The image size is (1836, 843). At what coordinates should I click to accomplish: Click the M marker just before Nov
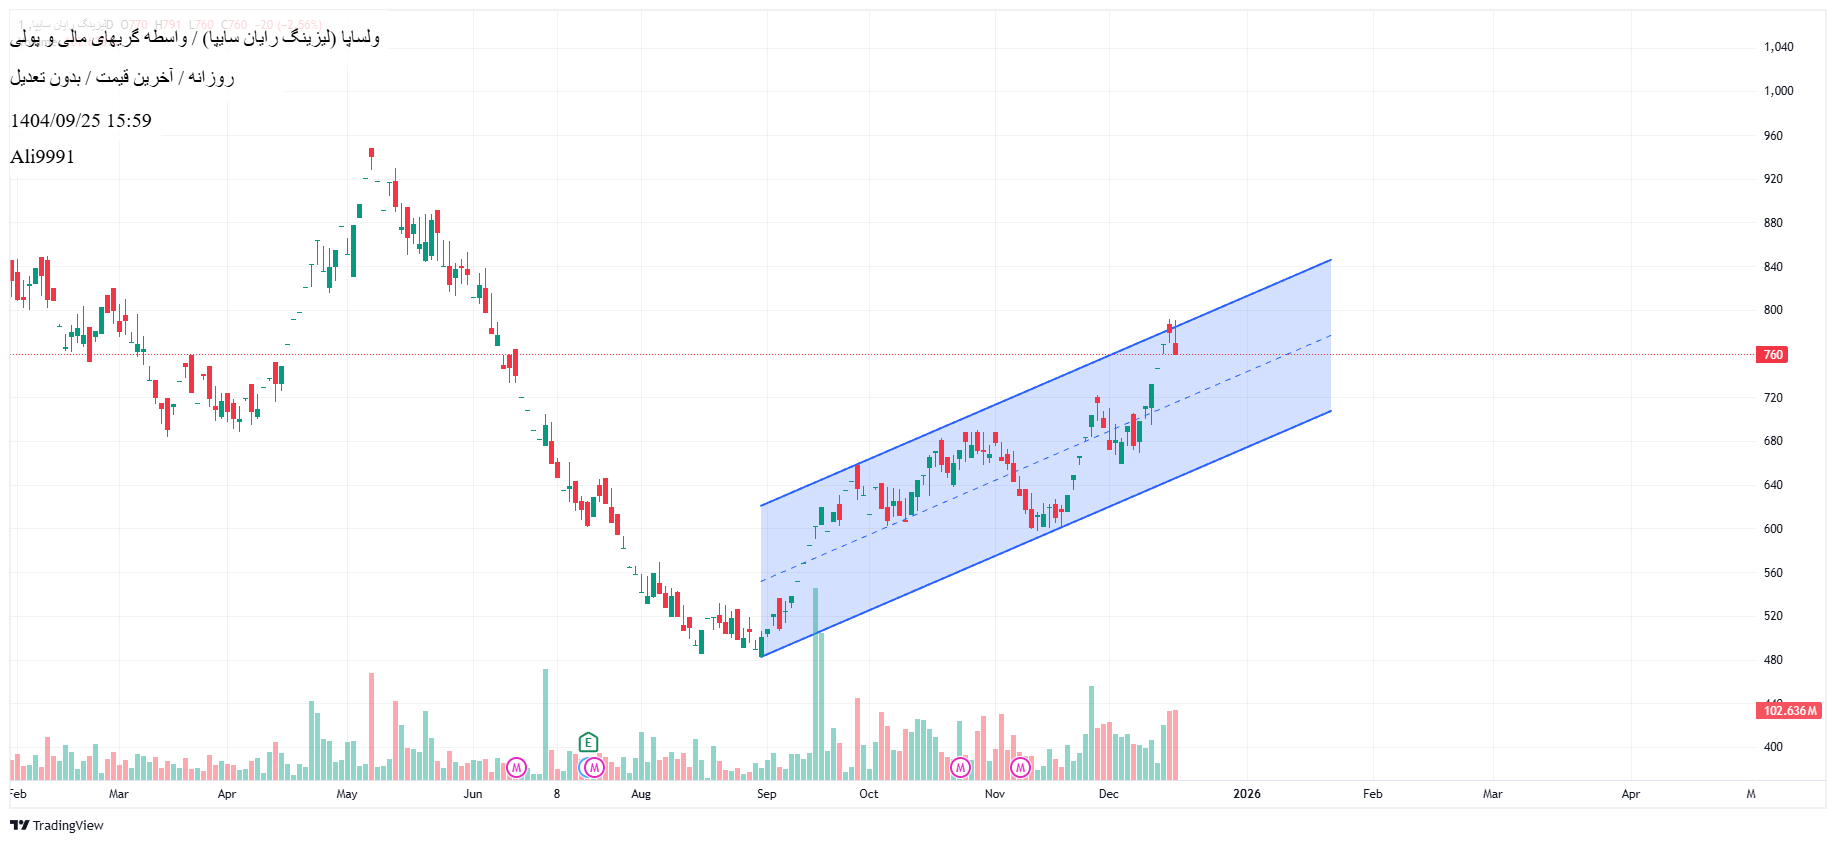click(960, 768)
